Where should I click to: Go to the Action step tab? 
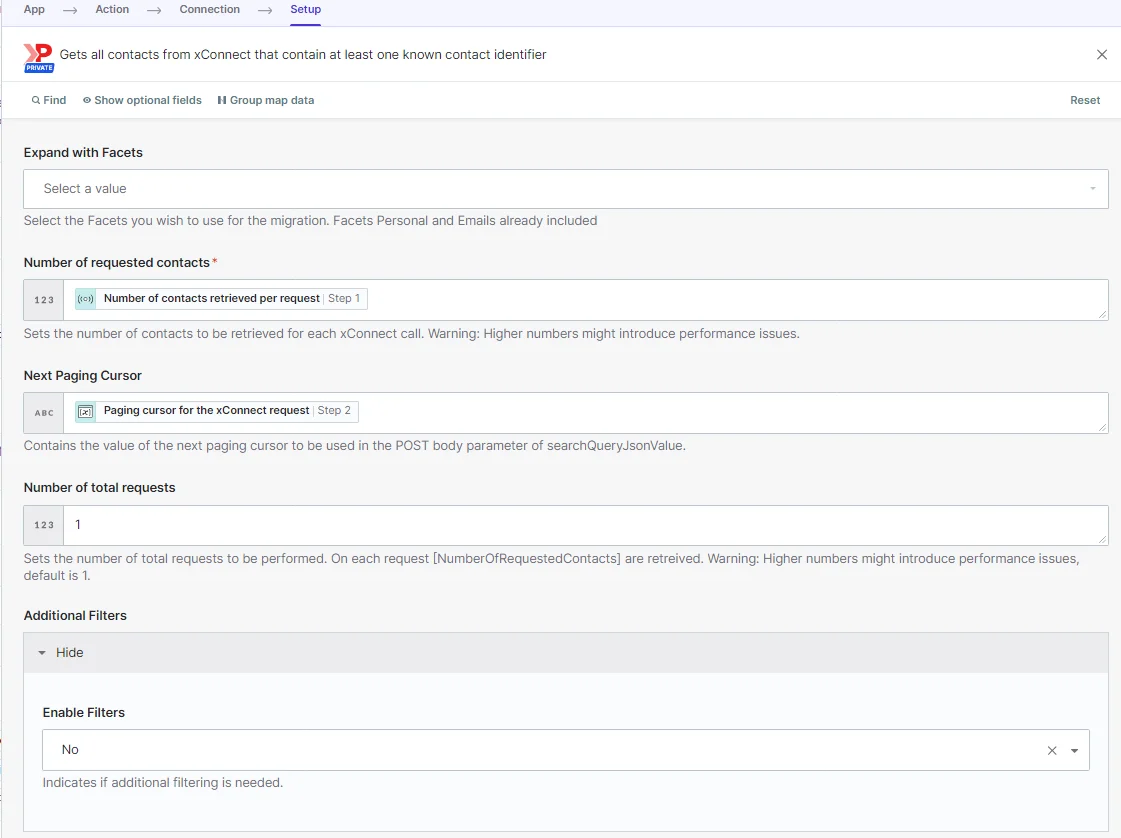click(x=112, y=9)
